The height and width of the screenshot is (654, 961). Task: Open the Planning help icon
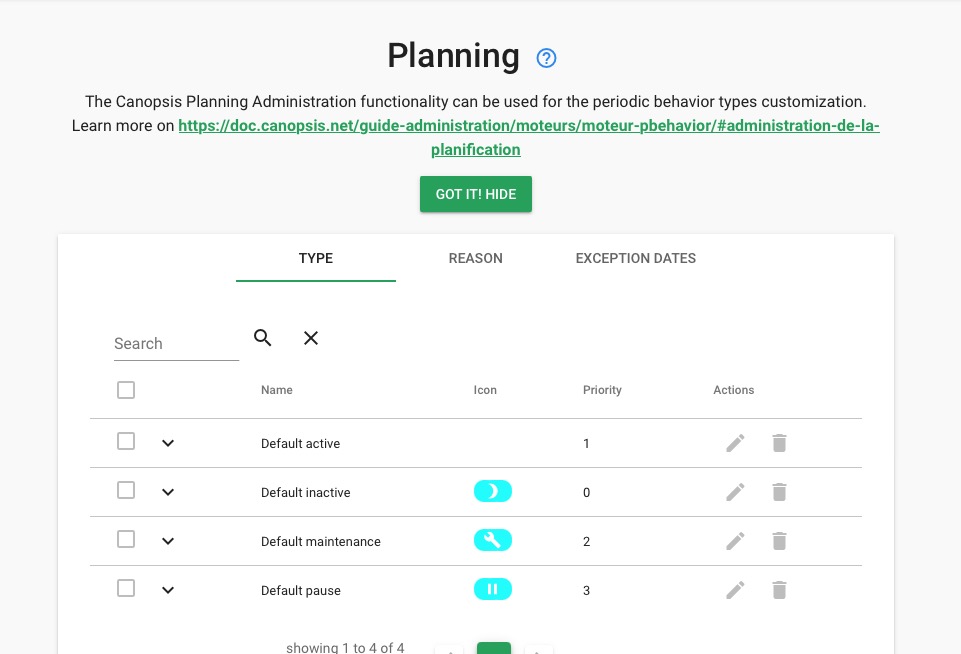point(546,58)
